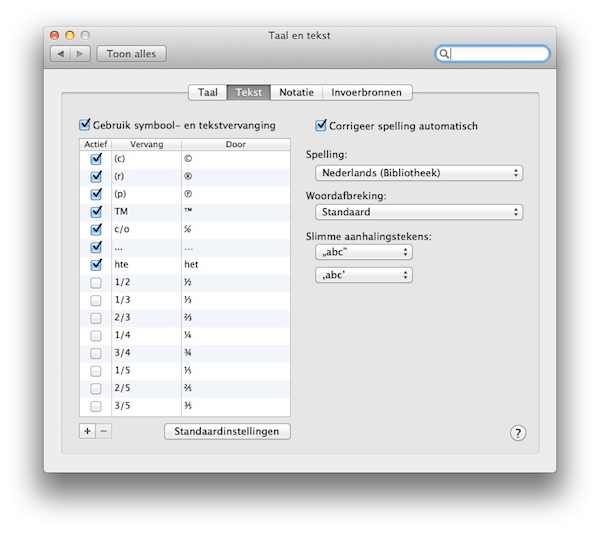Click the back navigation arrow

coord(59,54)
